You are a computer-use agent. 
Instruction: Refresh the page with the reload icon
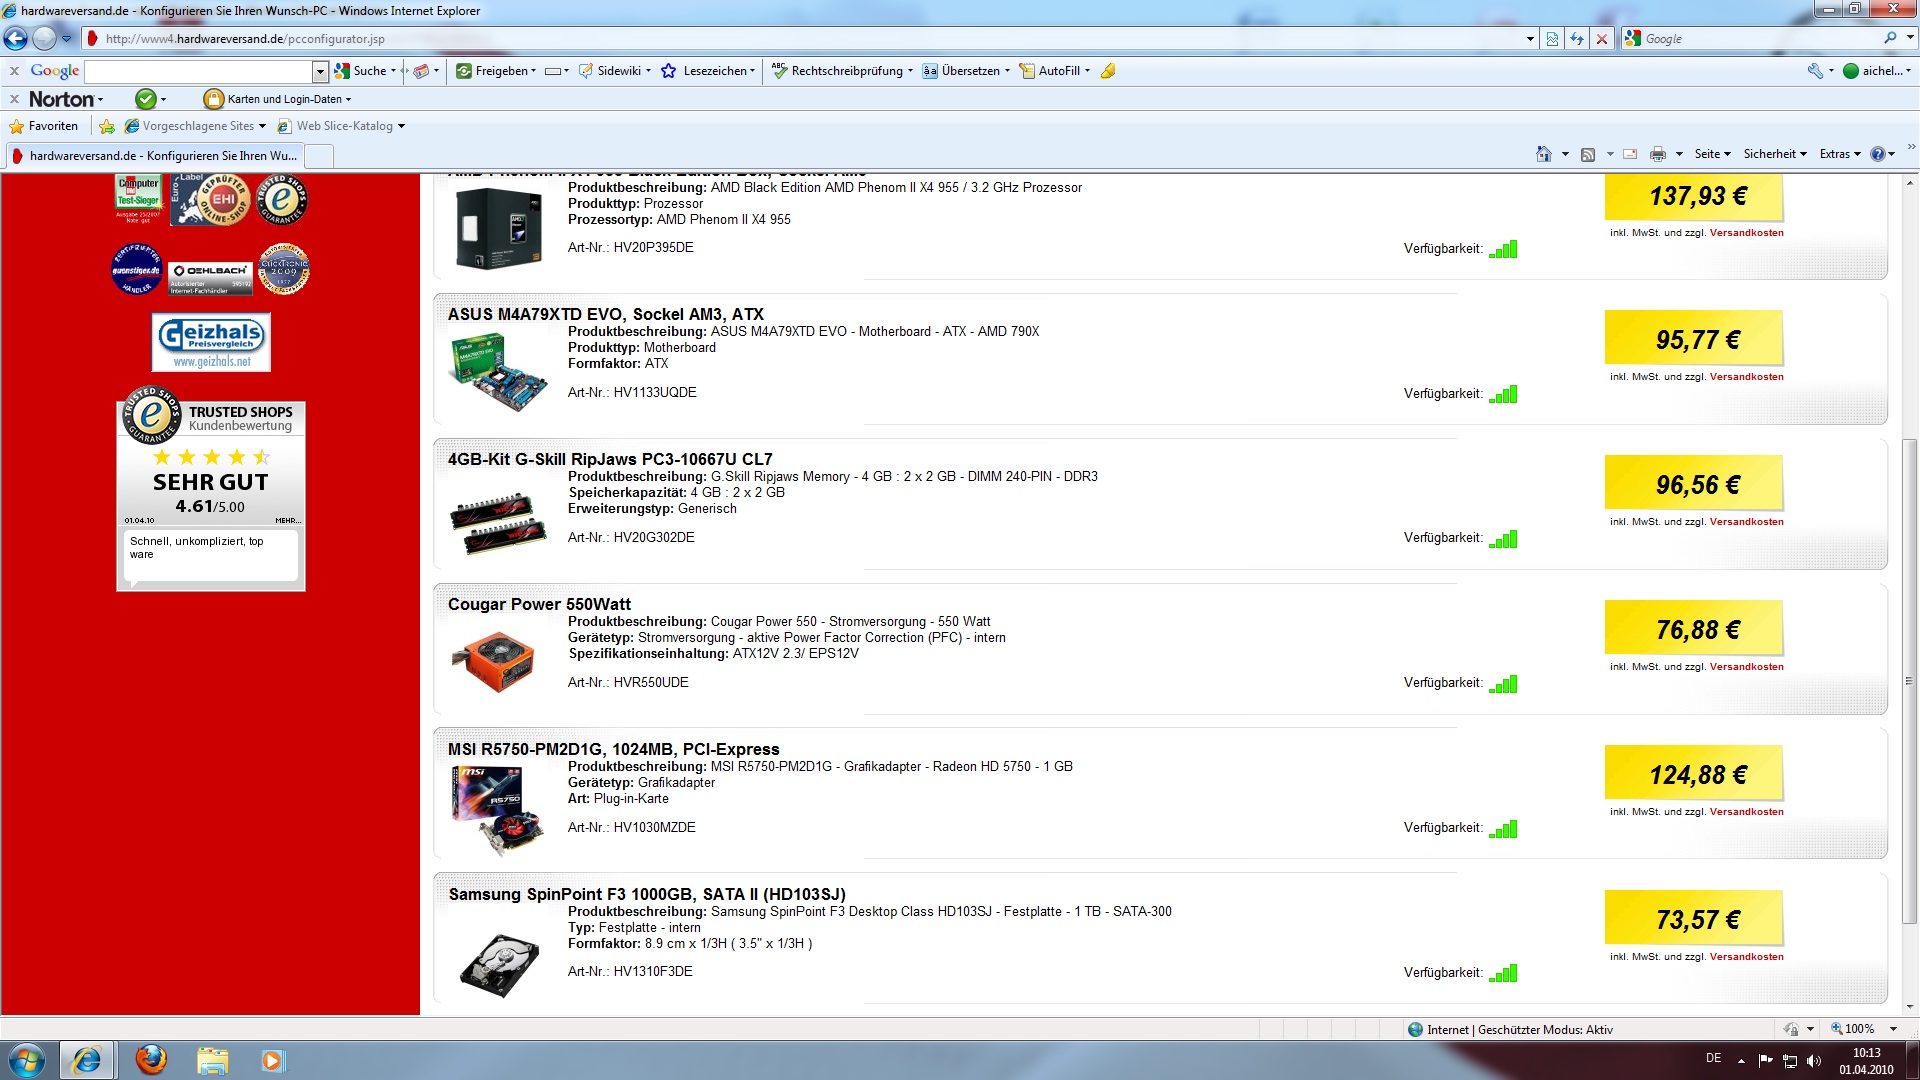[1577, 39]
